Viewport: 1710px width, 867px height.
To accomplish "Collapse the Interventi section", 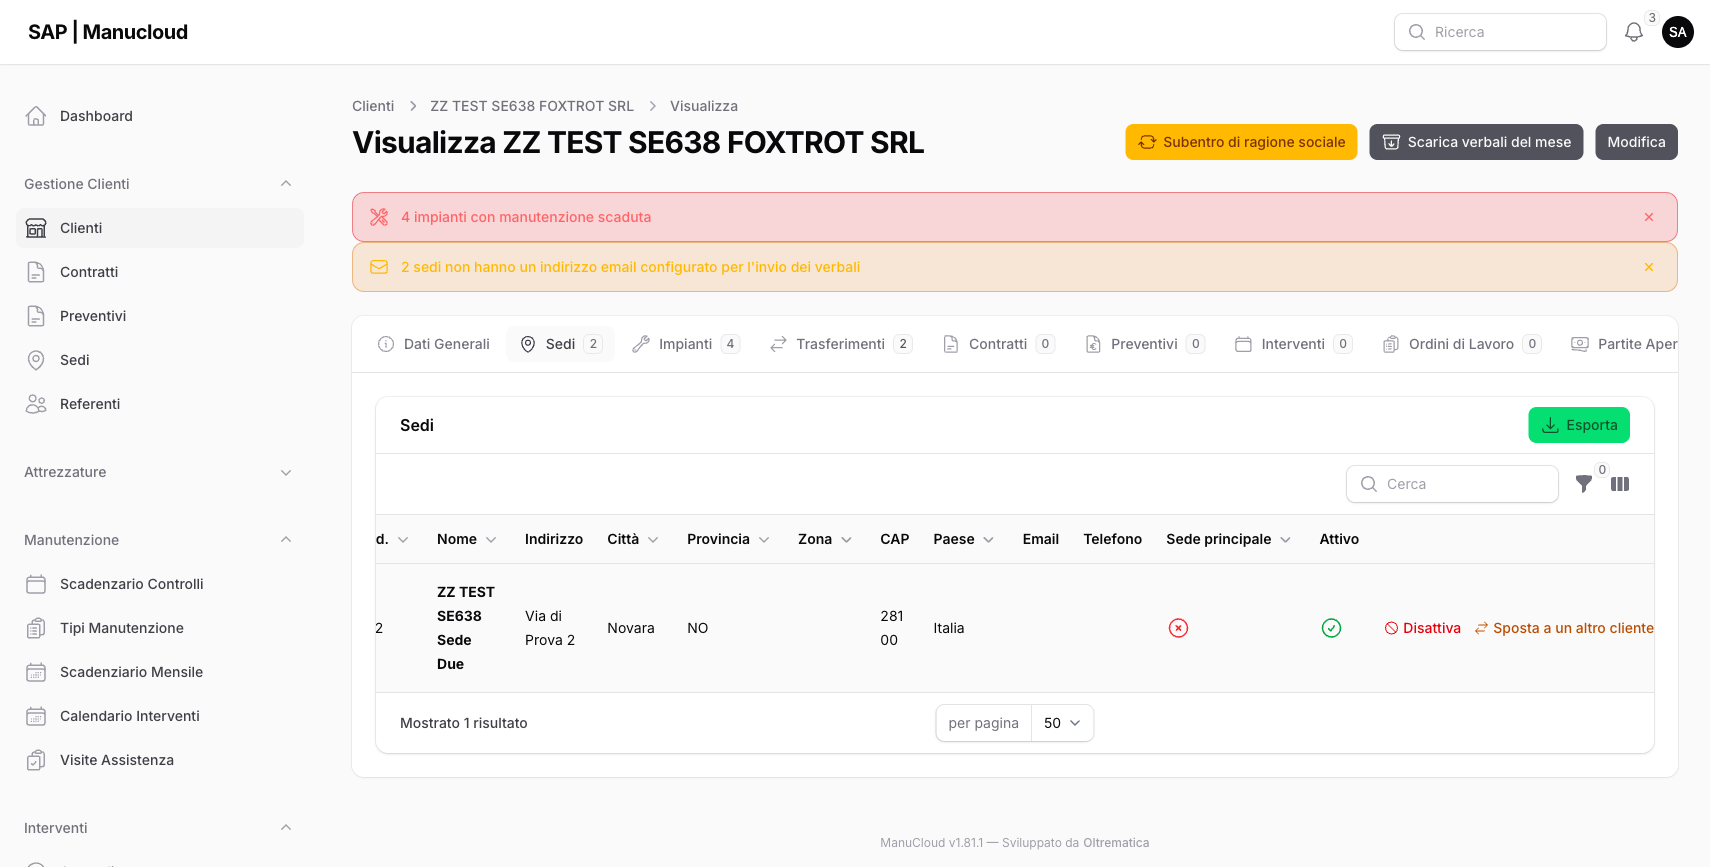I will pyautogui.click(x=286, y=828).
